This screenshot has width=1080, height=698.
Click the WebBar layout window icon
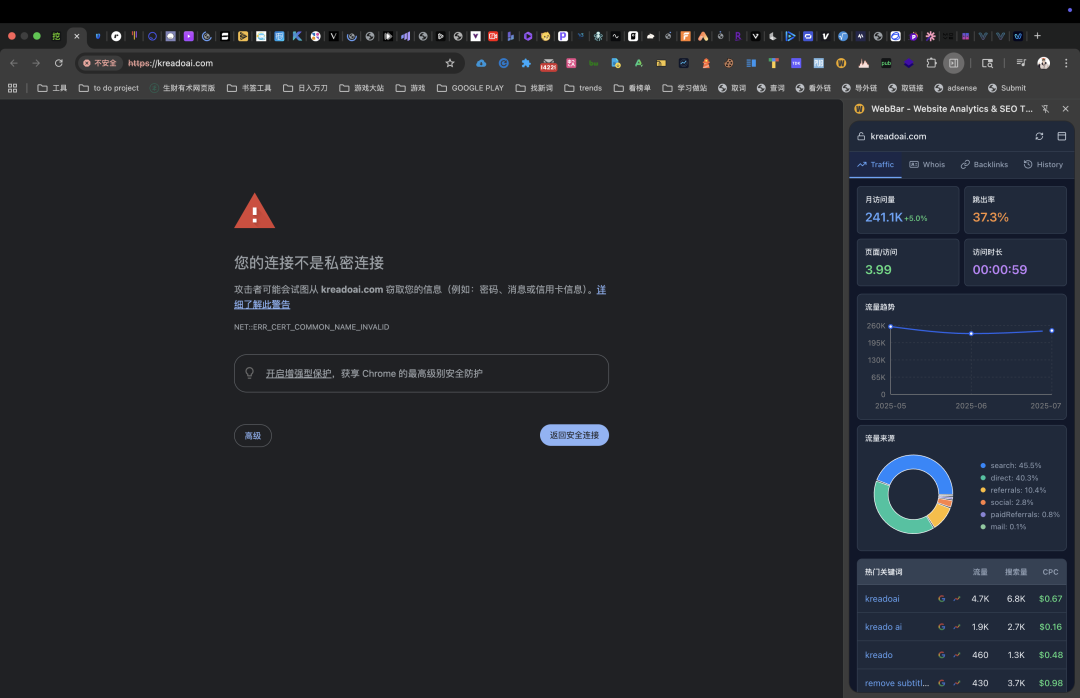pos(1061,136)
